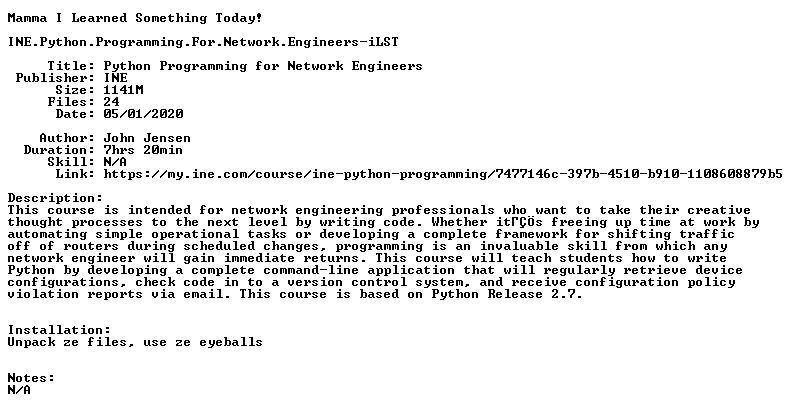This screenshot has height=408, width=792.
Task: Click the 'Mamma I Learned Something Today!' heading
Action: point(135,19)
